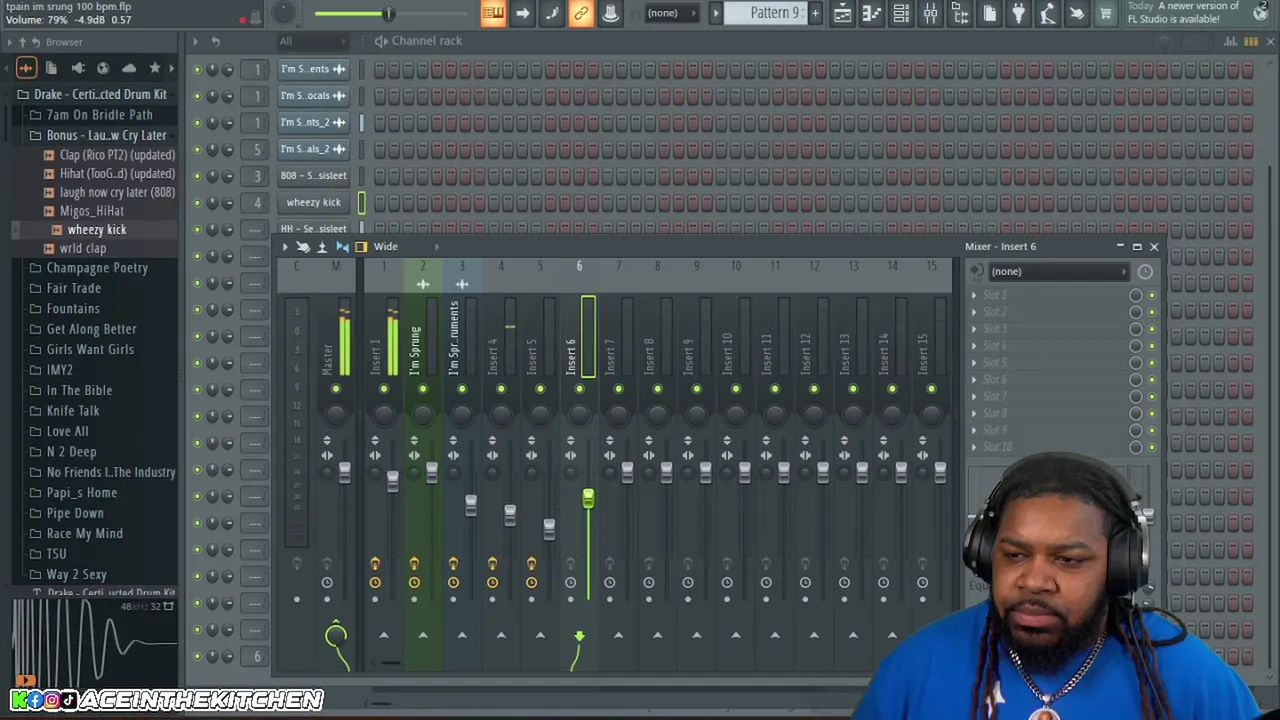Select the speaker plugin tab in Browser
The height and width of the screenshot is (720, 1280).
click(78, 68)
